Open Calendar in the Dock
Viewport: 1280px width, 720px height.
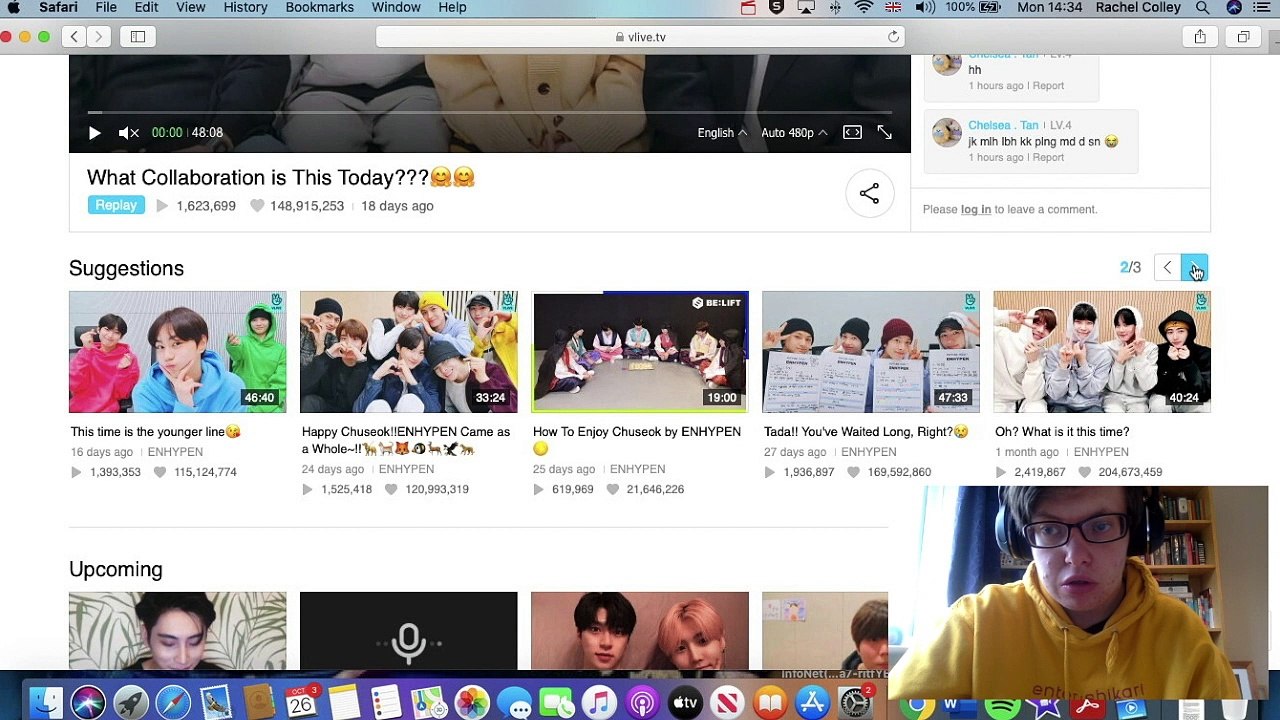[x=300, y=703]
